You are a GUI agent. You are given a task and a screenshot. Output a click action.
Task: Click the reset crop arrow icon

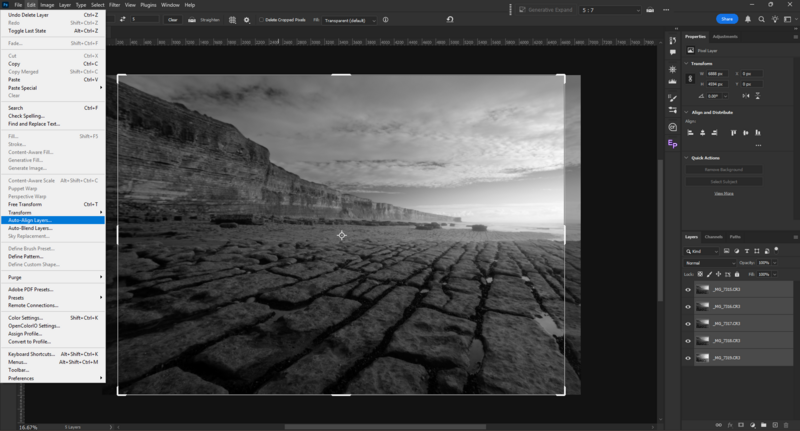click(450, 19)
